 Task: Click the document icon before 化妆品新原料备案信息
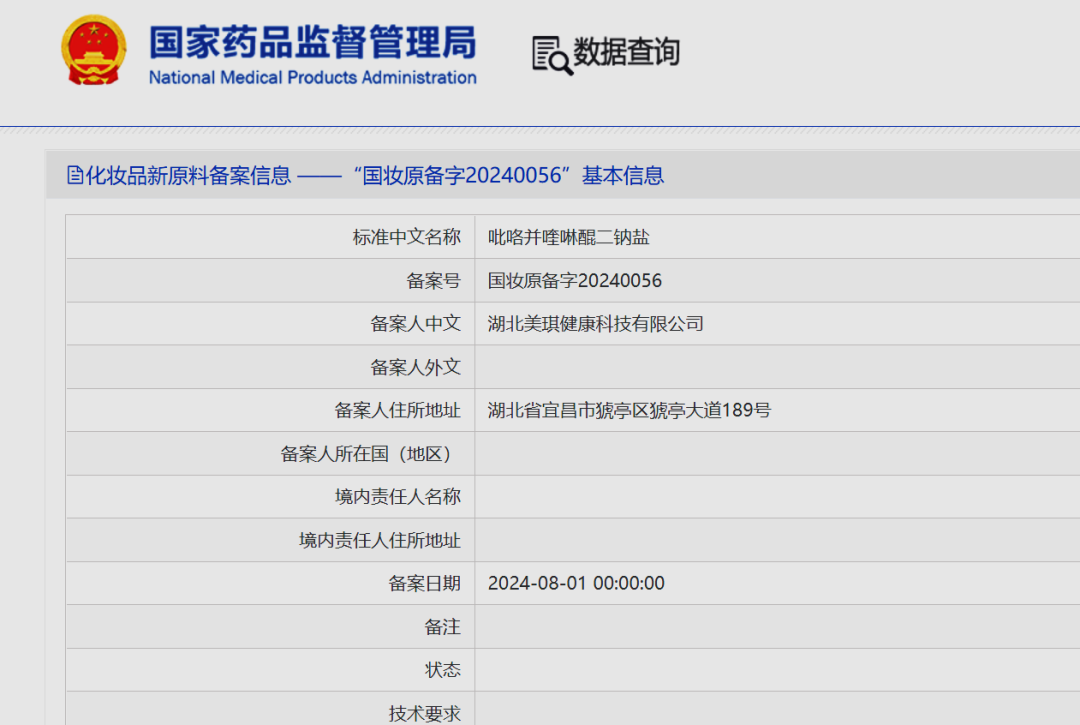pos(75,176)
